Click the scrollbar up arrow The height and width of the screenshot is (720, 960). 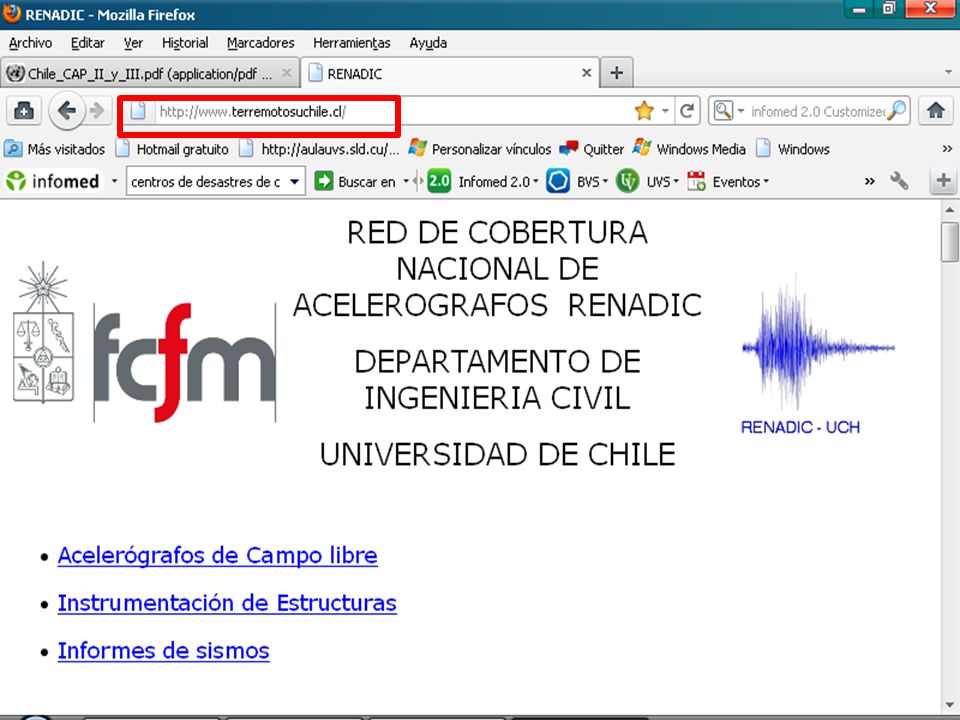[x=950, y=210]
